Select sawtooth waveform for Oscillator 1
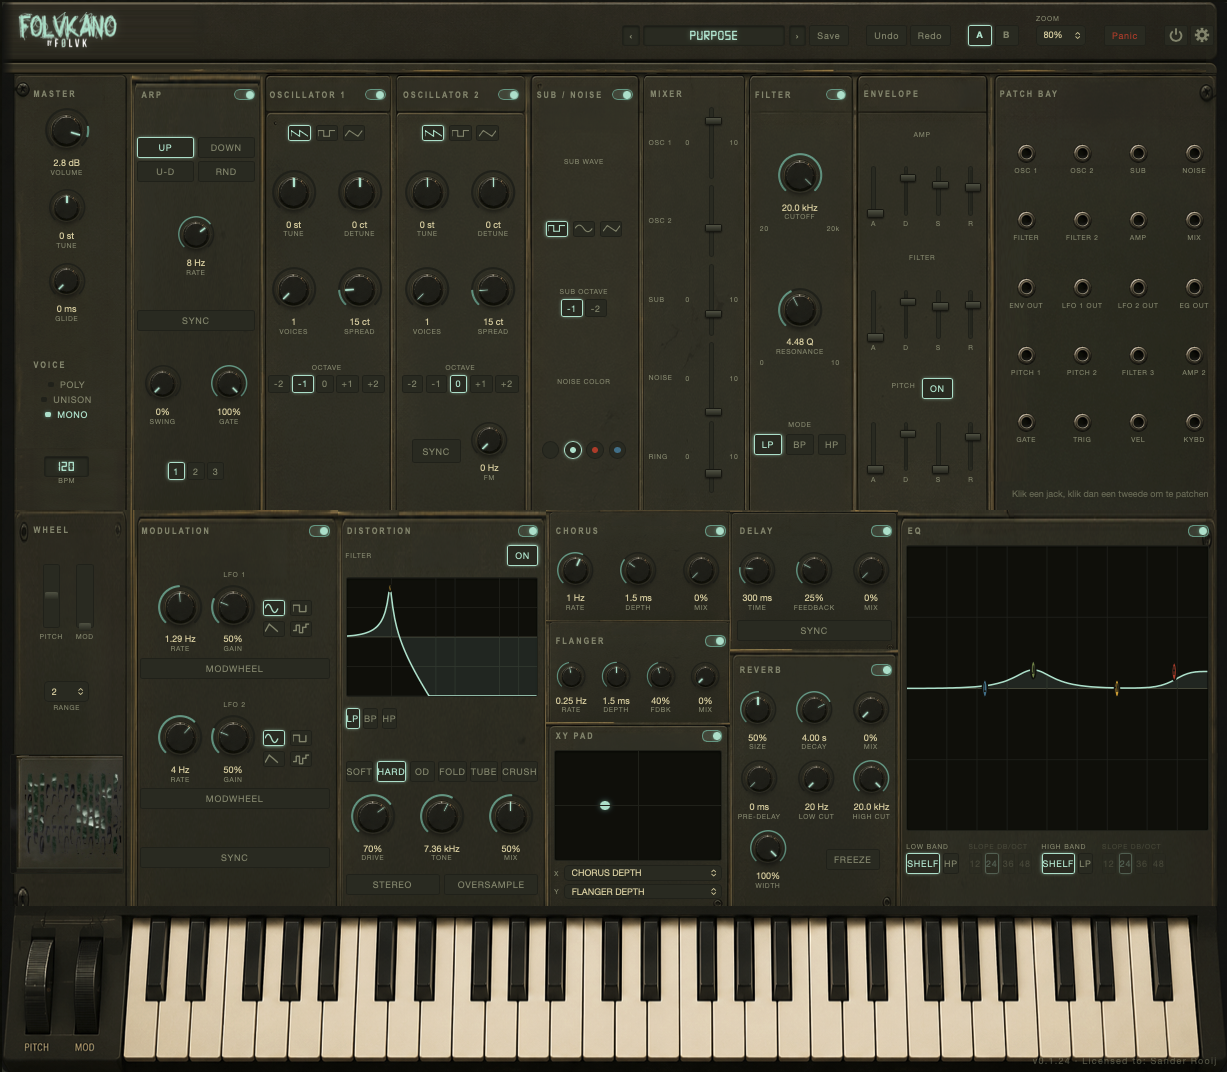Image resolution: width=1227 pixels, height=1072 pixels. coord(299,133)
